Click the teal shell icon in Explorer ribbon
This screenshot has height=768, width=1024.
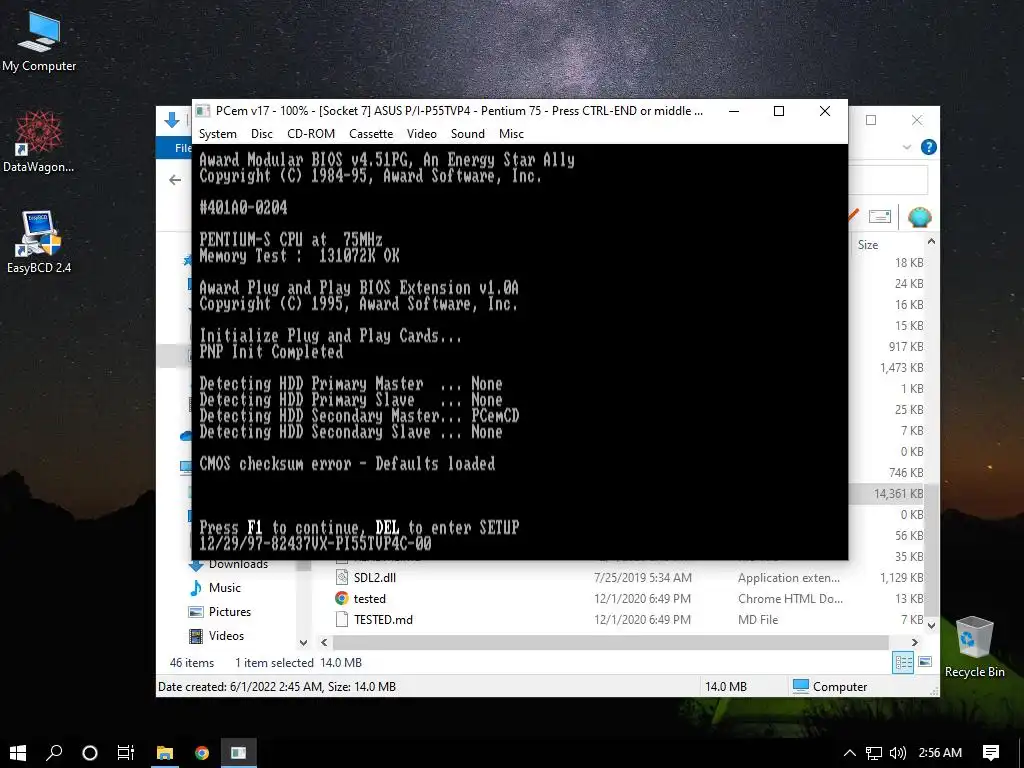pos(919,217)
